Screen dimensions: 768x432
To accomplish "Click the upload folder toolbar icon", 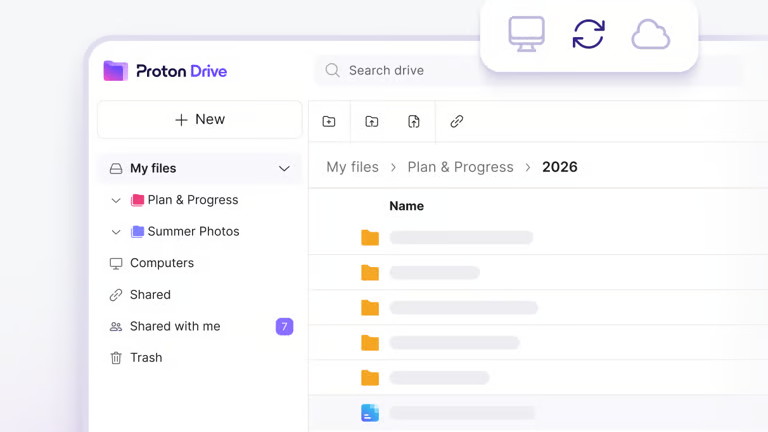I will pos(372,121).
